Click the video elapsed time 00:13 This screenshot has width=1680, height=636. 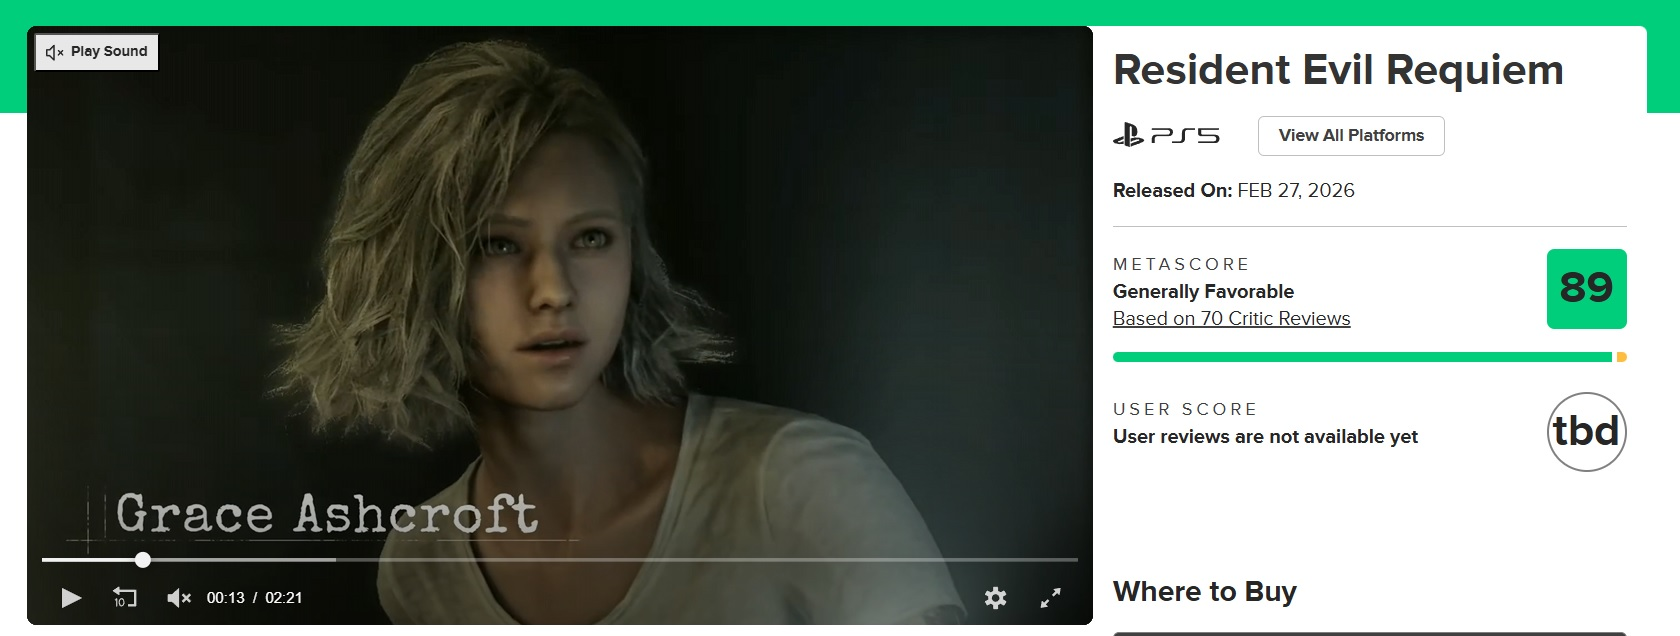pyautogui.click(x=225, y=598)
